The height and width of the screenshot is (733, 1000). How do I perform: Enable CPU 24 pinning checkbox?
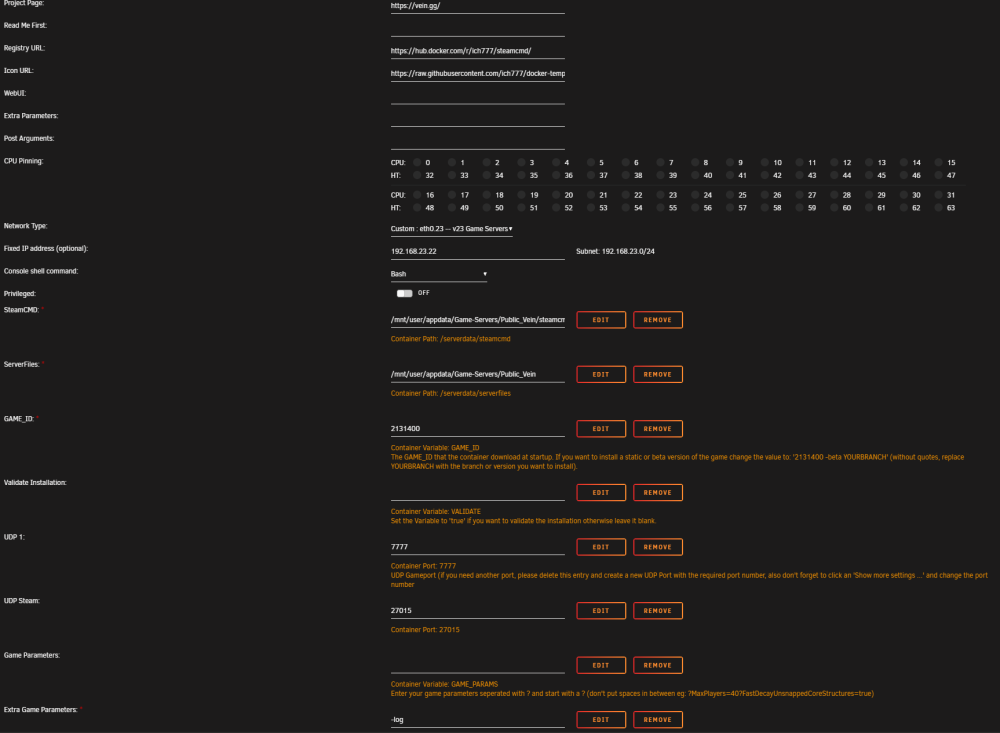(695, 195)
